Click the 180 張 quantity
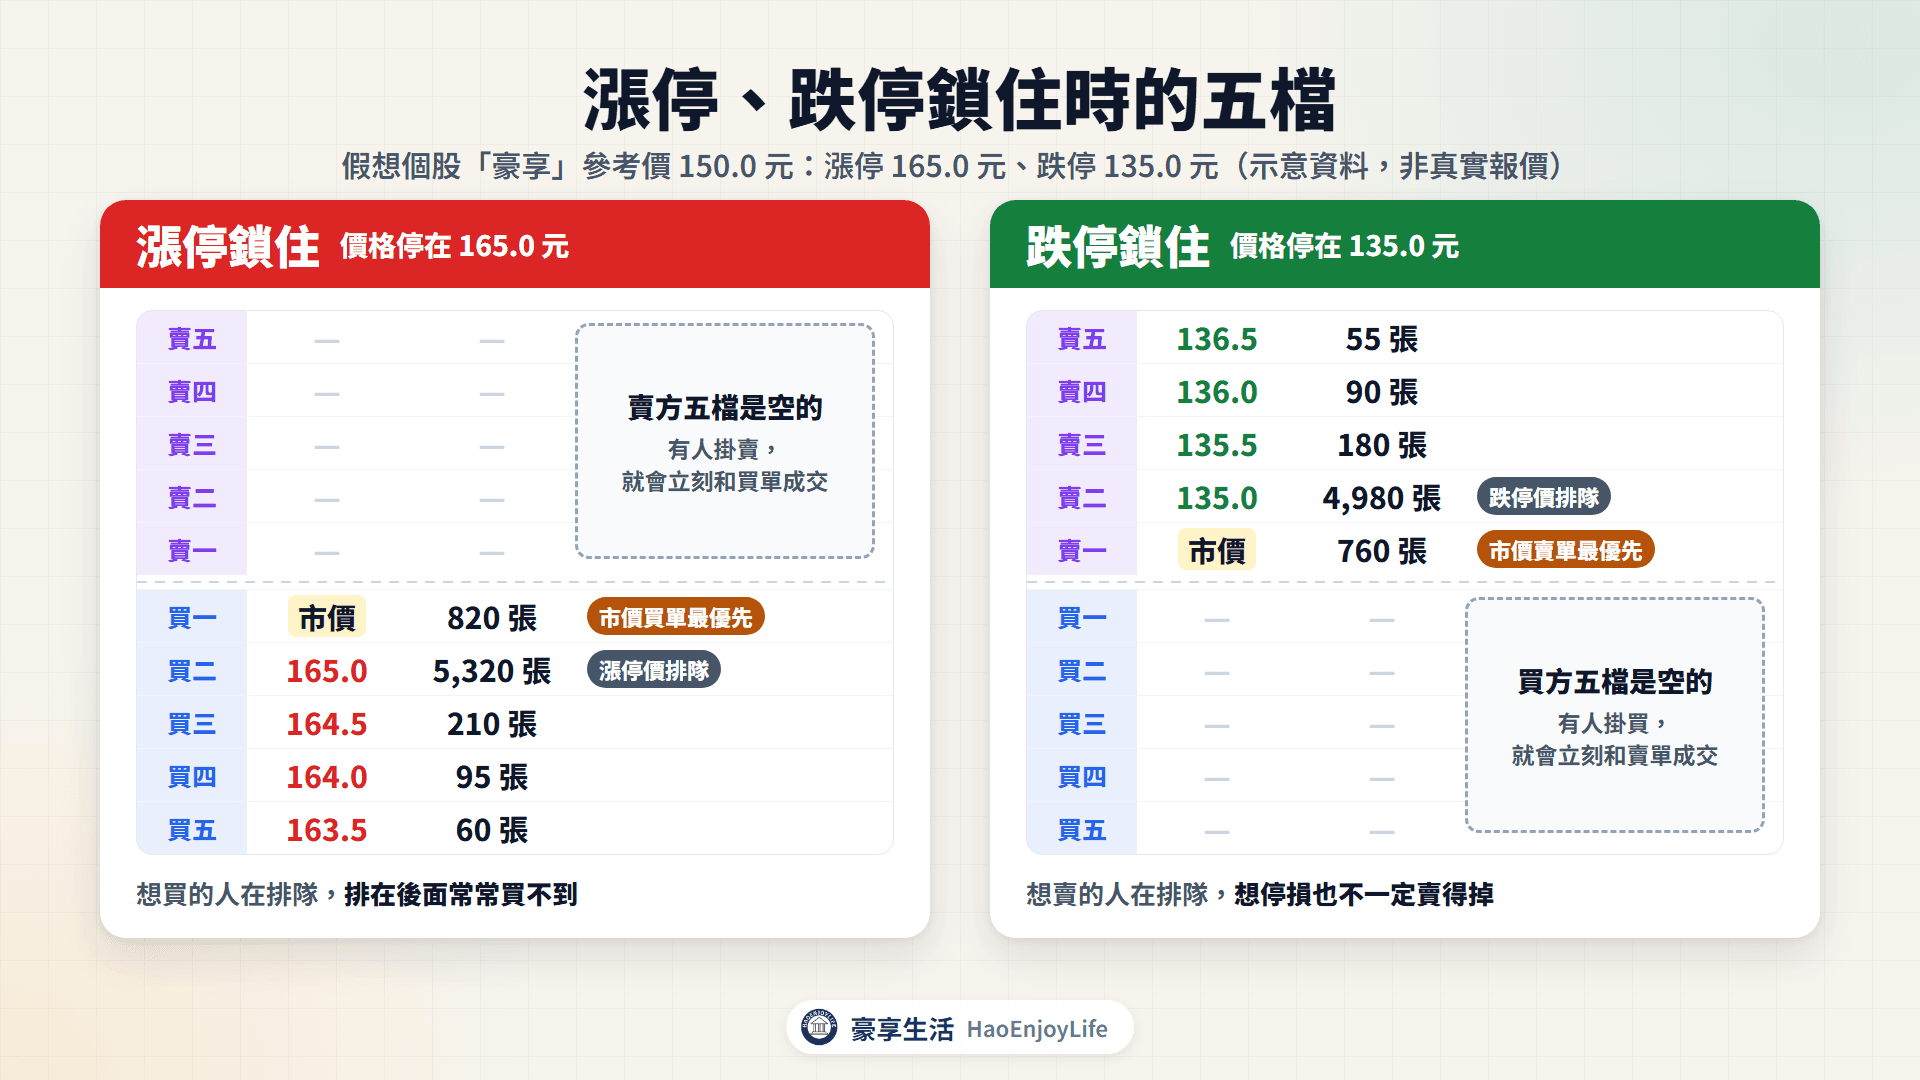1920x1080 pixels. click(1382, 445)
